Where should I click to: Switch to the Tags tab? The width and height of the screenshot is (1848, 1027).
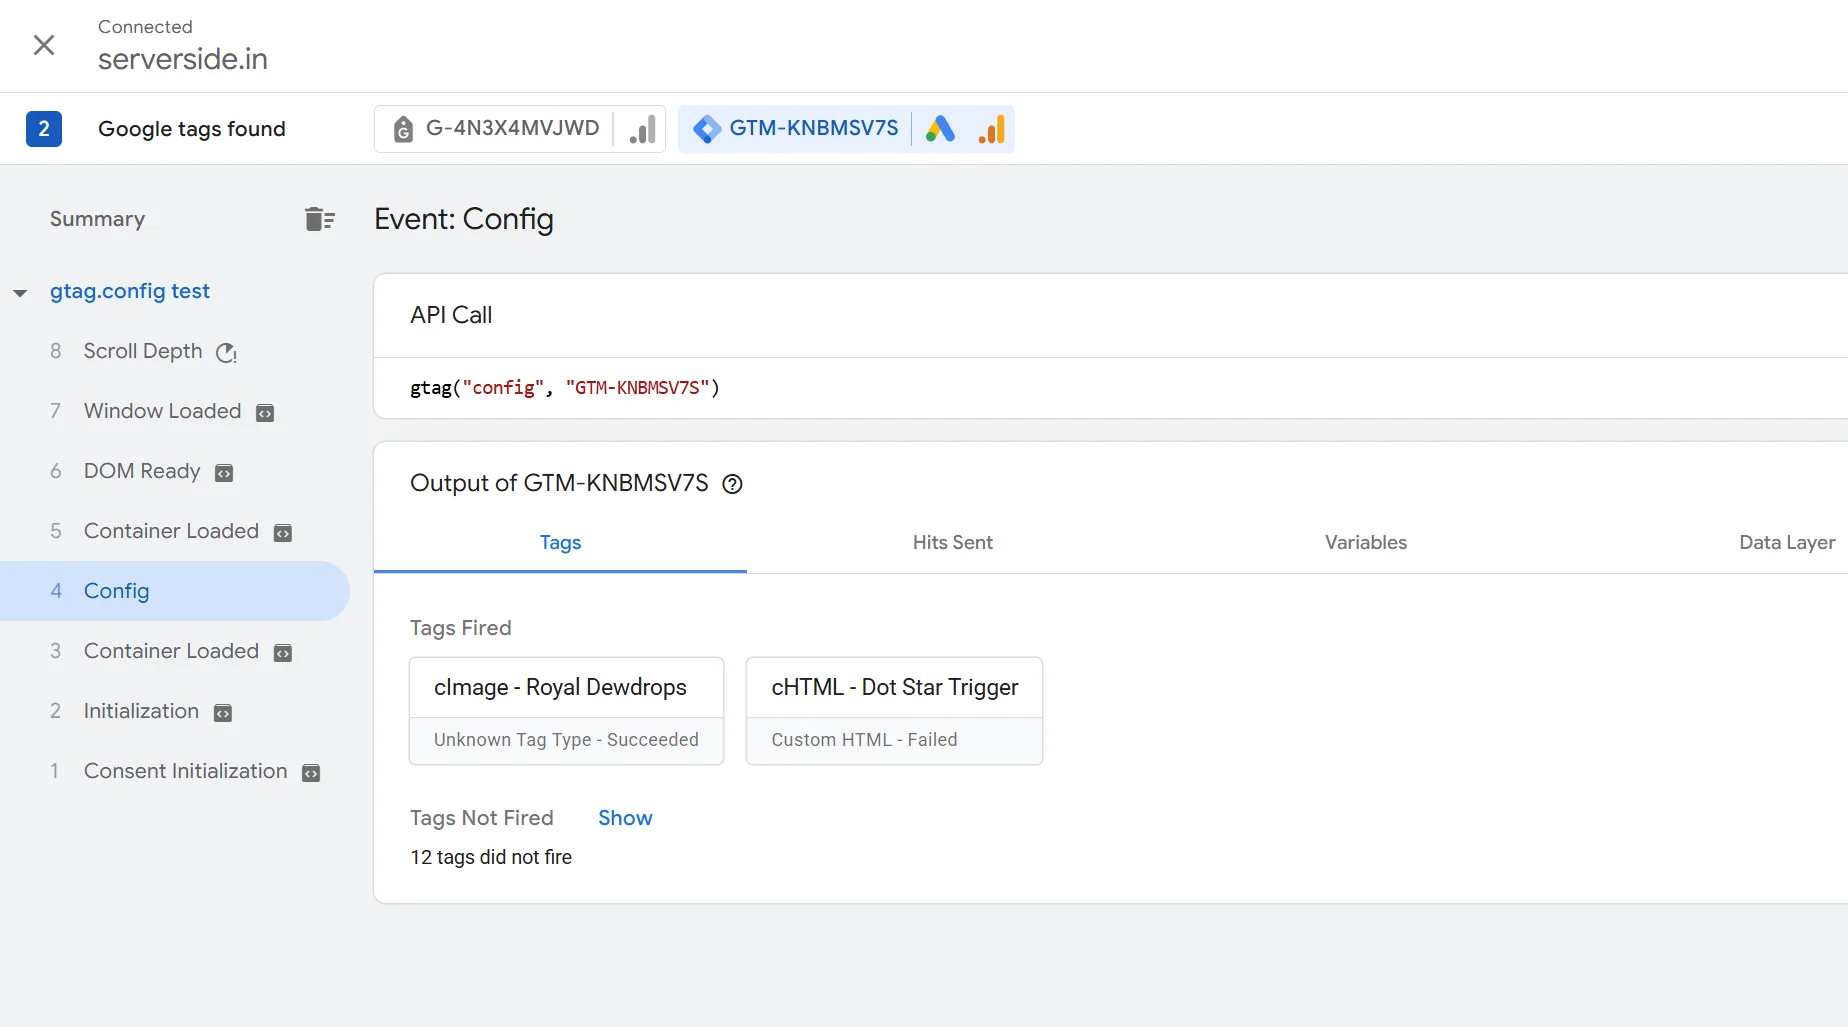pos(560,542)
